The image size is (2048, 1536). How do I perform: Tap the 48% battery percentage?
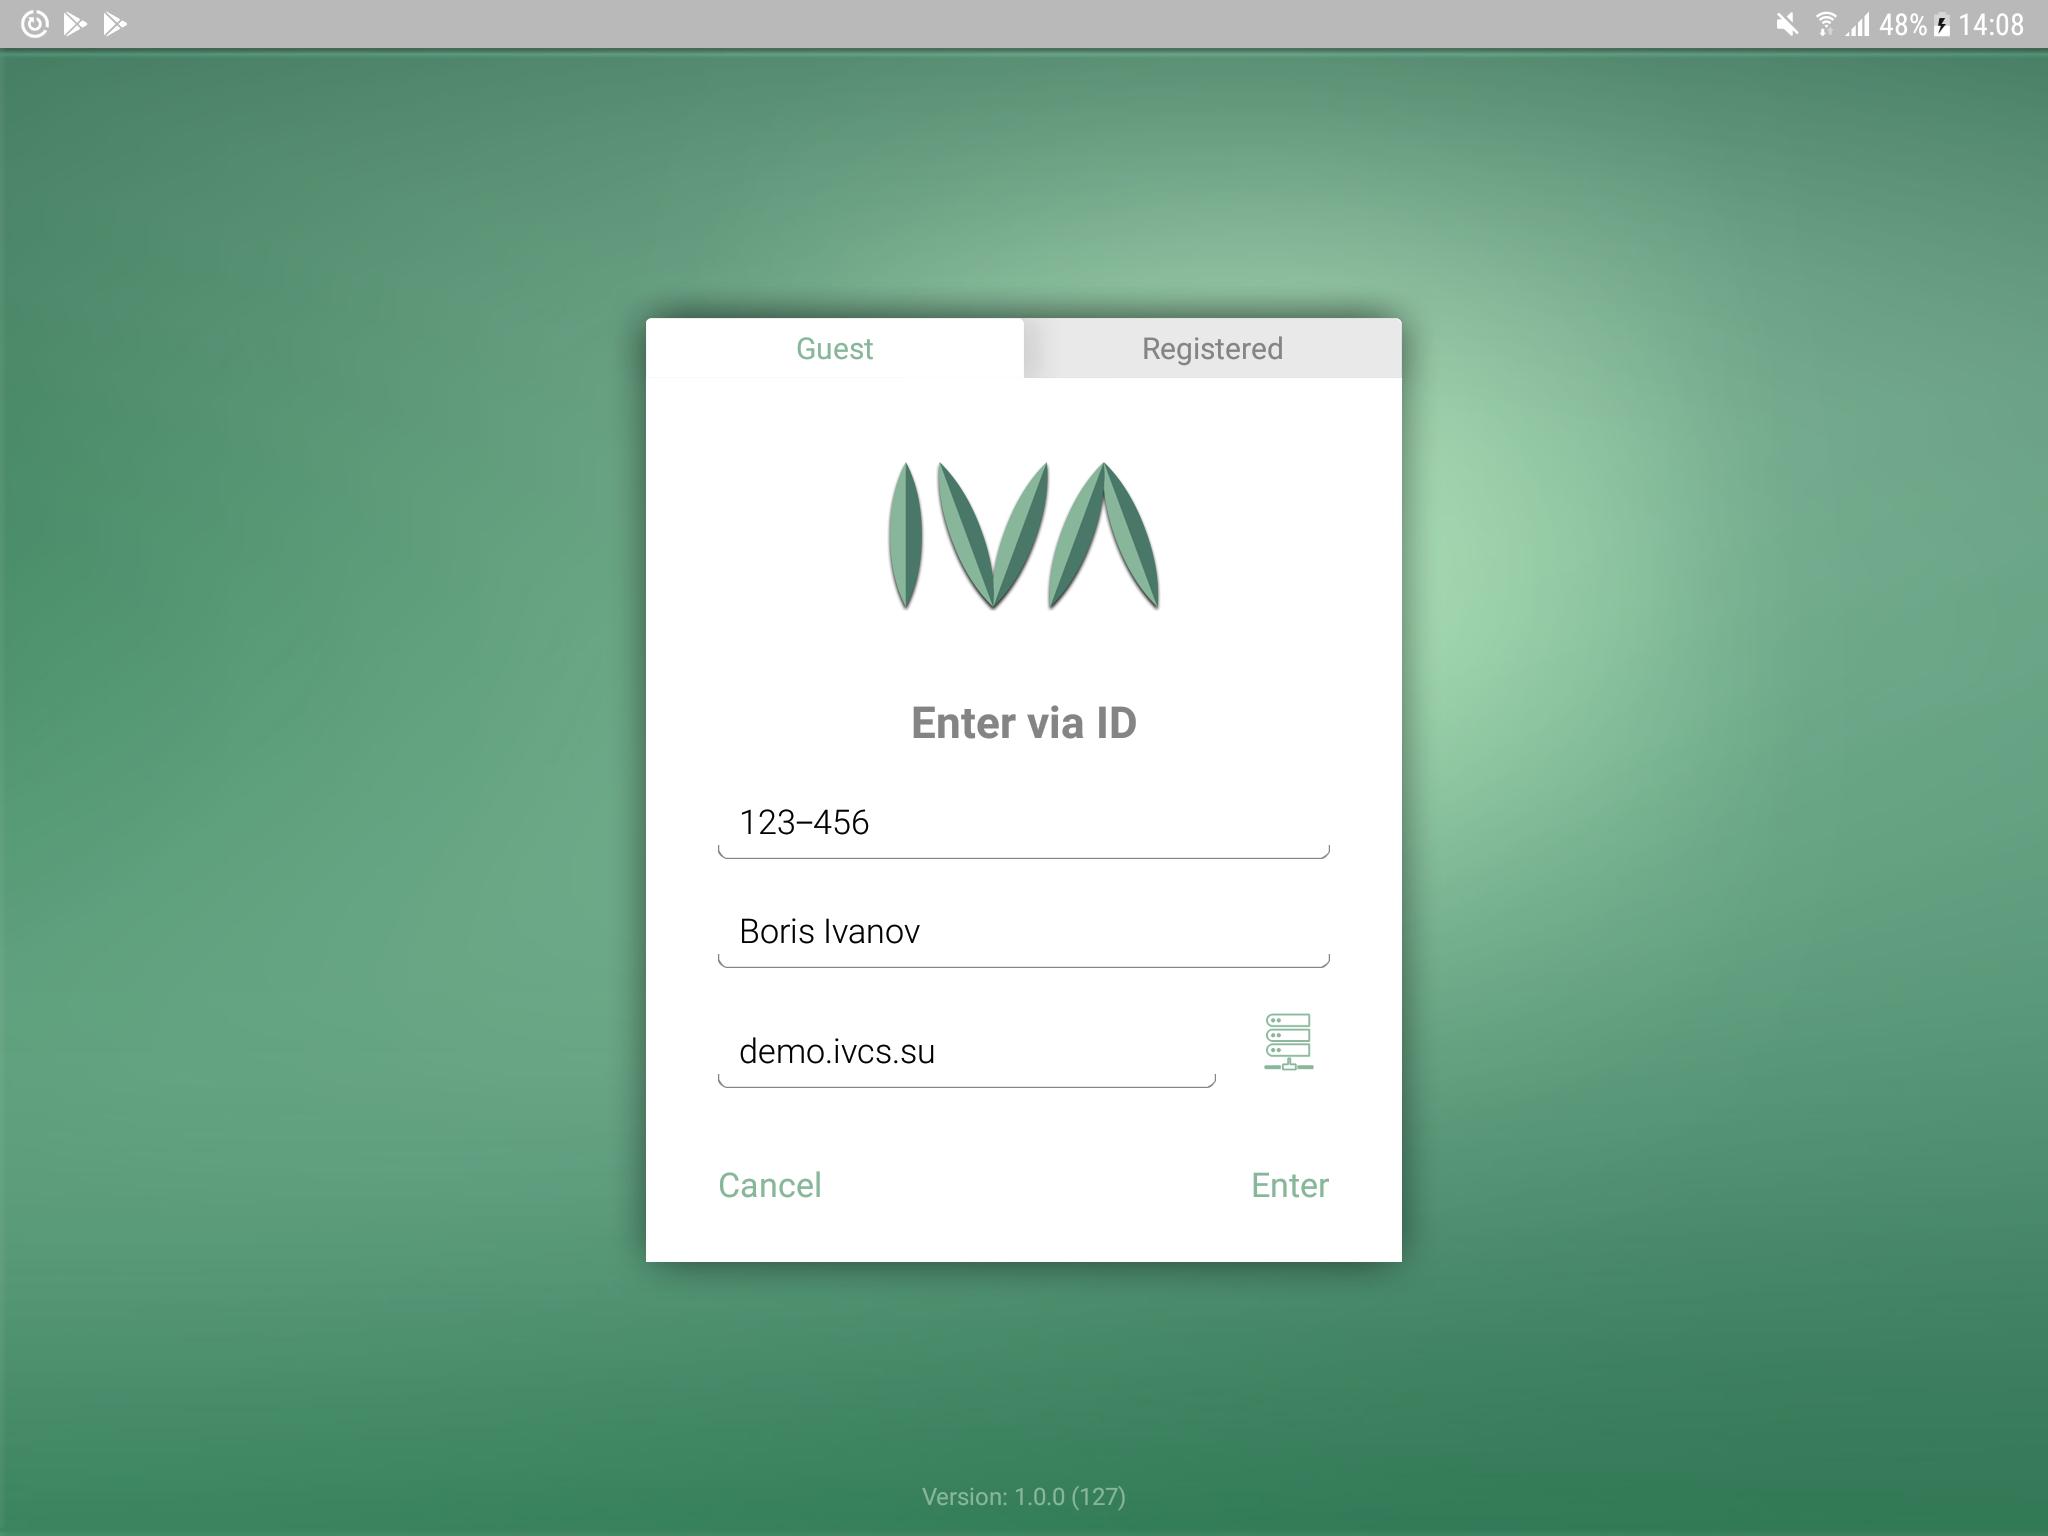(1903, 24)
